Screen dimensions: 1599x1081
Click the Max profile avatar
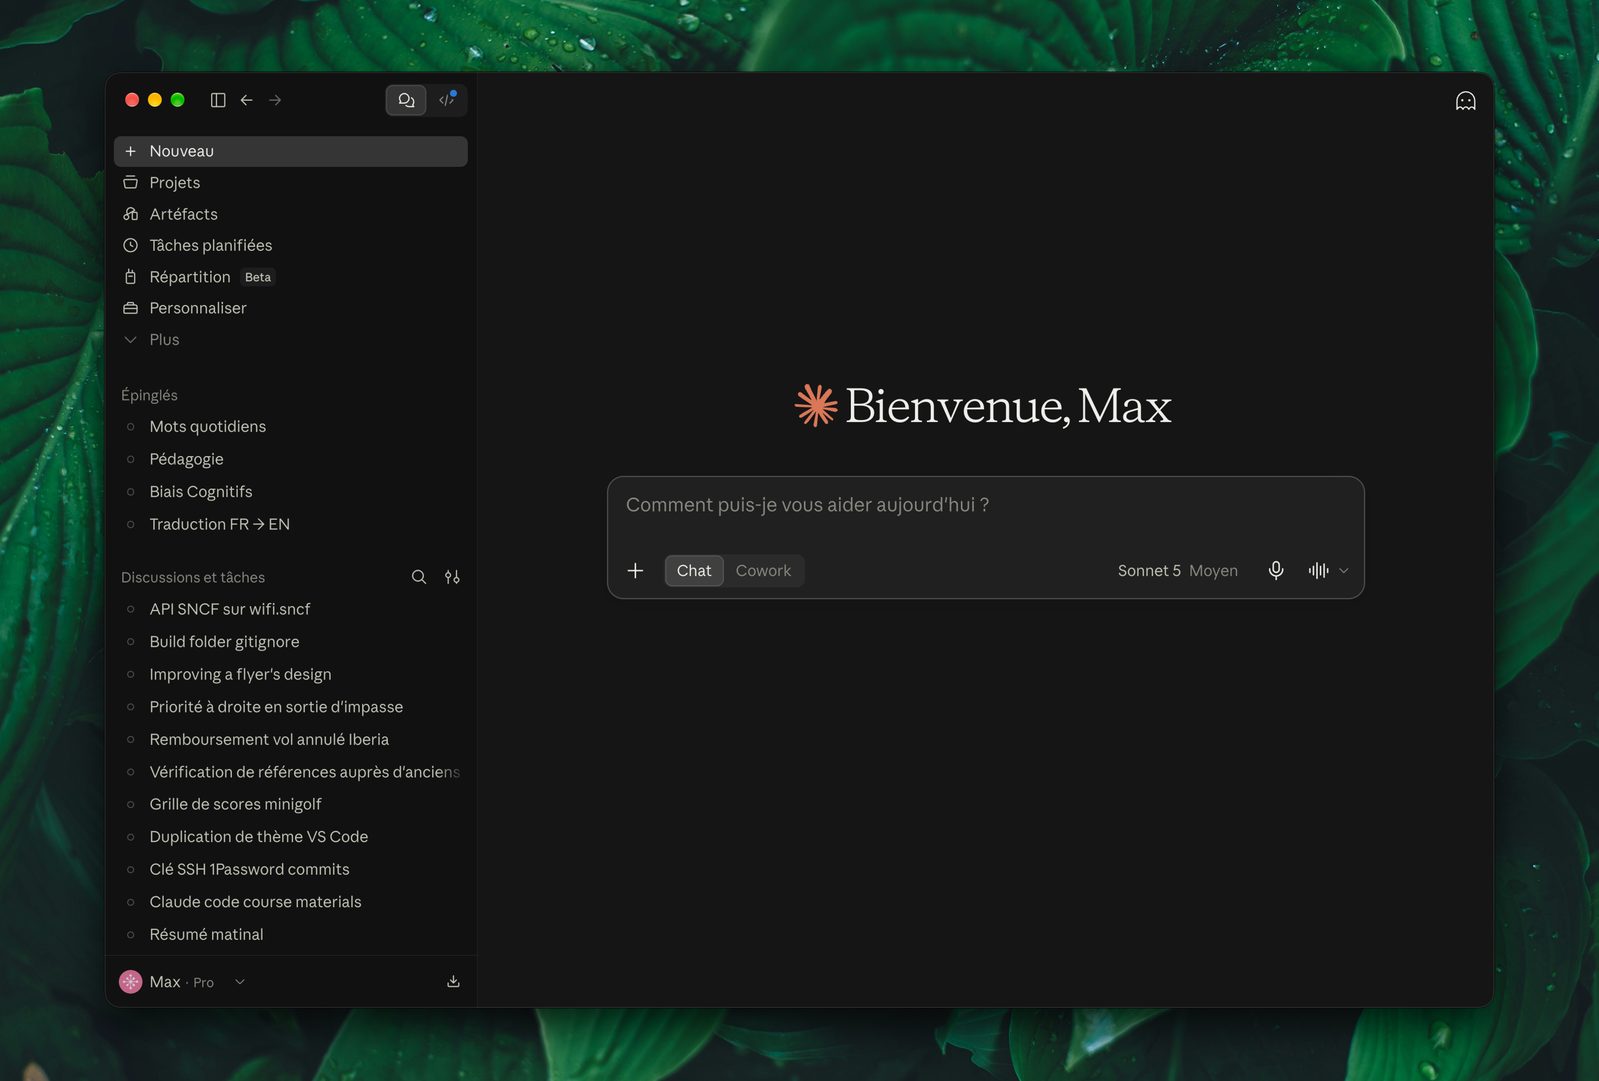131,982
